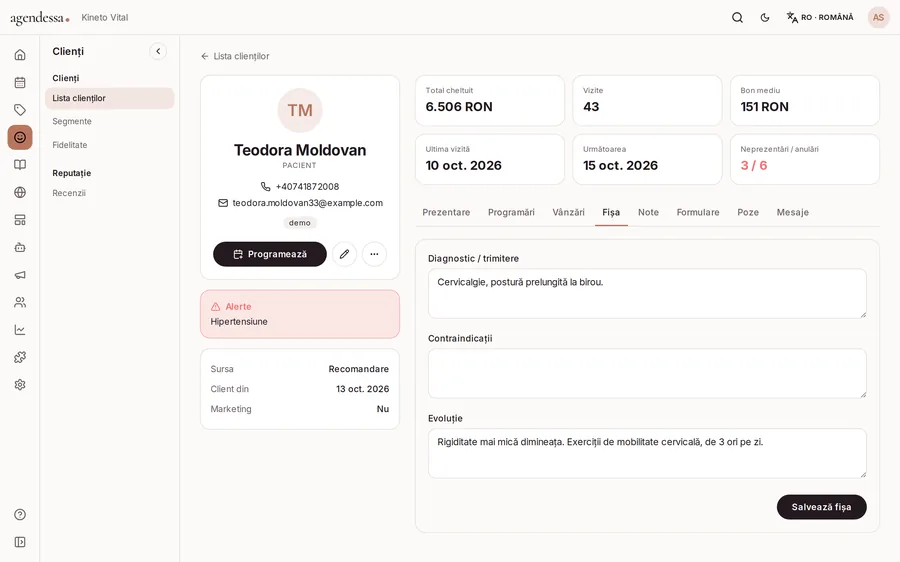The height and width of the screenshot is (562, 900).
Task: Collapse the Clienți panel with chevron
Action: pos(158,51)
